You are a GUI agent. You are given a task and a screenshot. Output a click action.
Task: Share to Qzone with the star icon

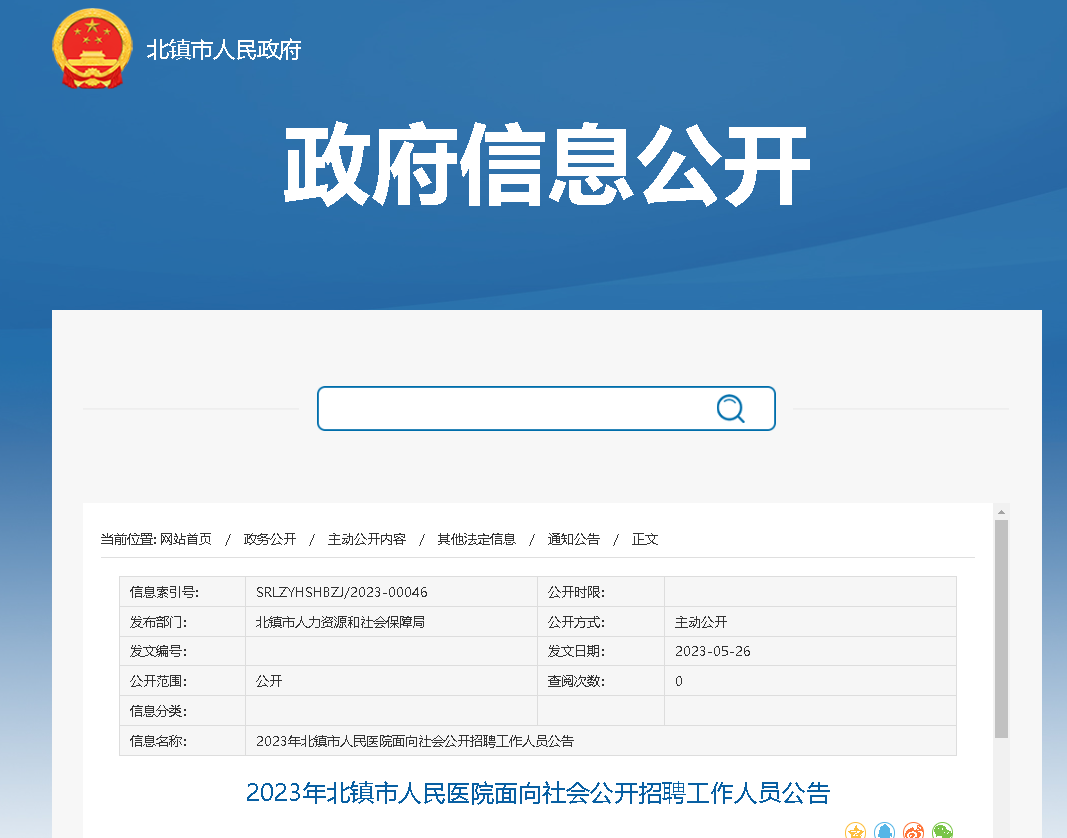(x=855, y=831)
